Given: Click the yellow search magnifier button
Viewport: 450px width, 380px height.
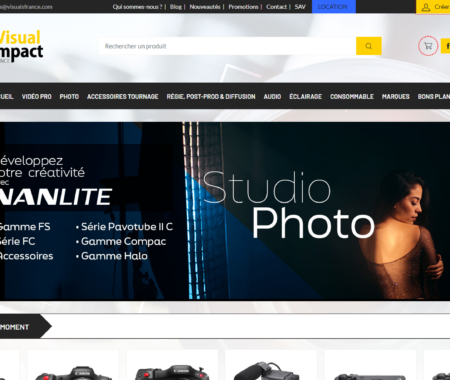Looking at the screenshot, I should tap(369, 46).
